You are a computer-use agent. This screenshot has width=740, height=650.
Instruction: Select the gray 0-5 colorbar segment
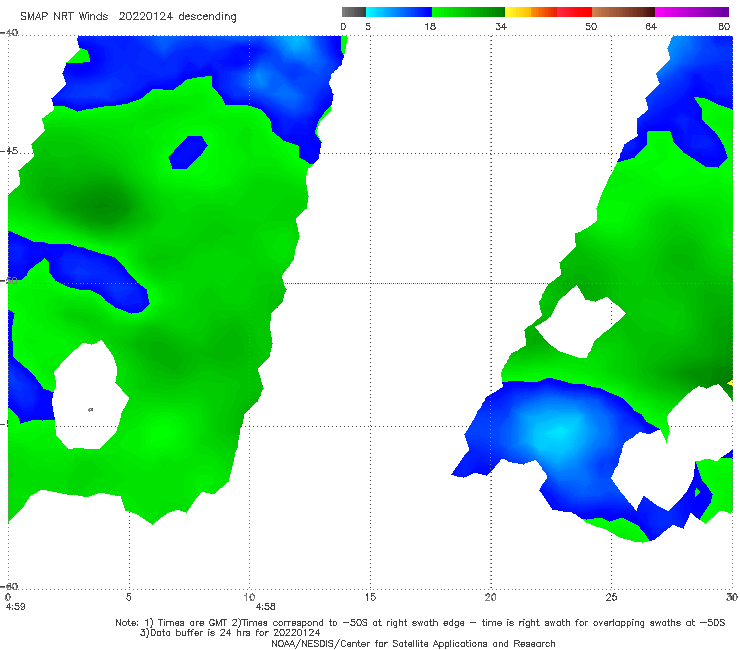click(354, 12)
